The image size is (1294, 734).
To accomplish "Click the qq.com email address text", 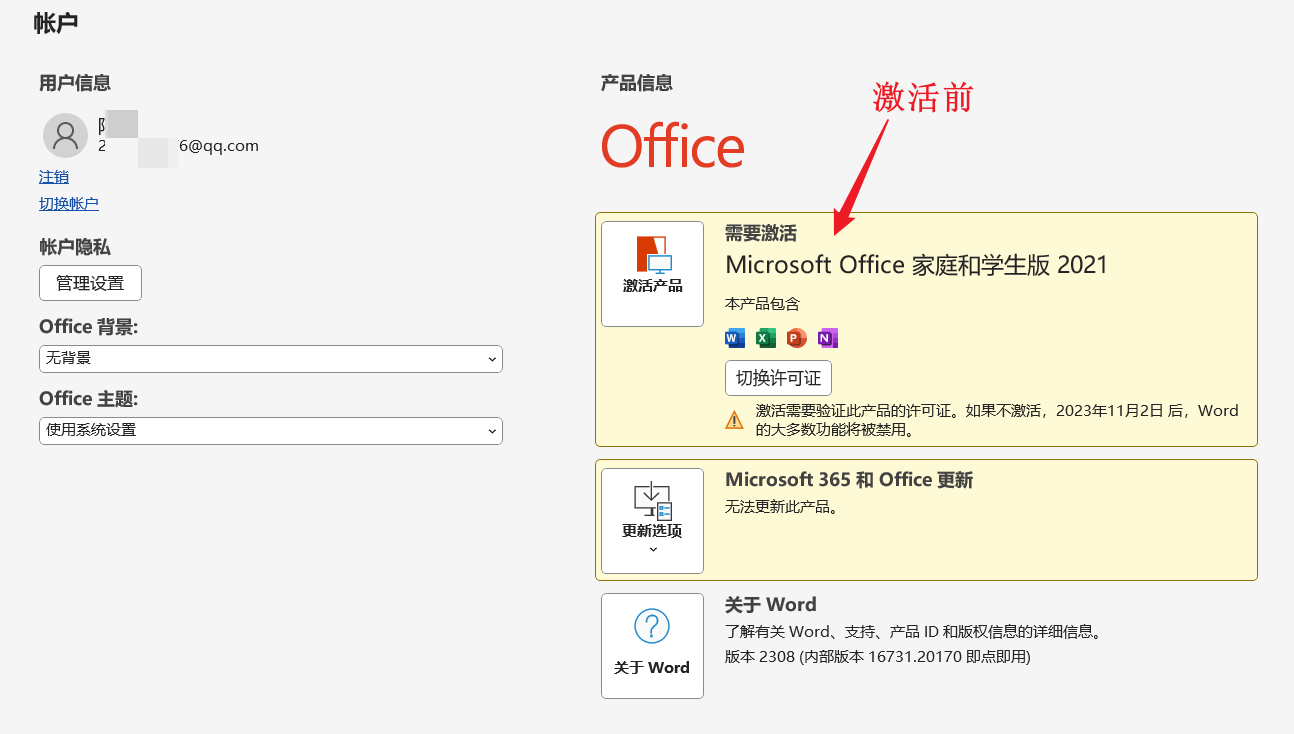I will coord(218,146).
